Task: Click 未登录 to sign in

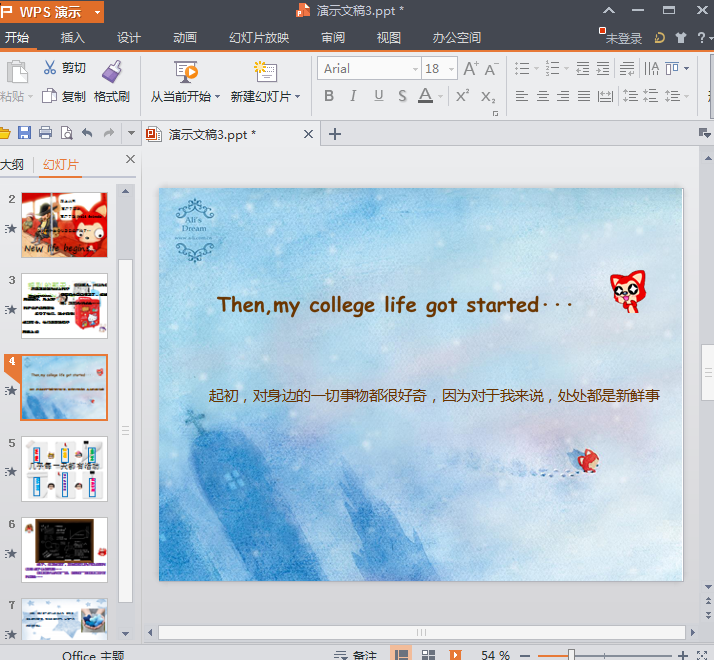Action: (x=623, y=38)
